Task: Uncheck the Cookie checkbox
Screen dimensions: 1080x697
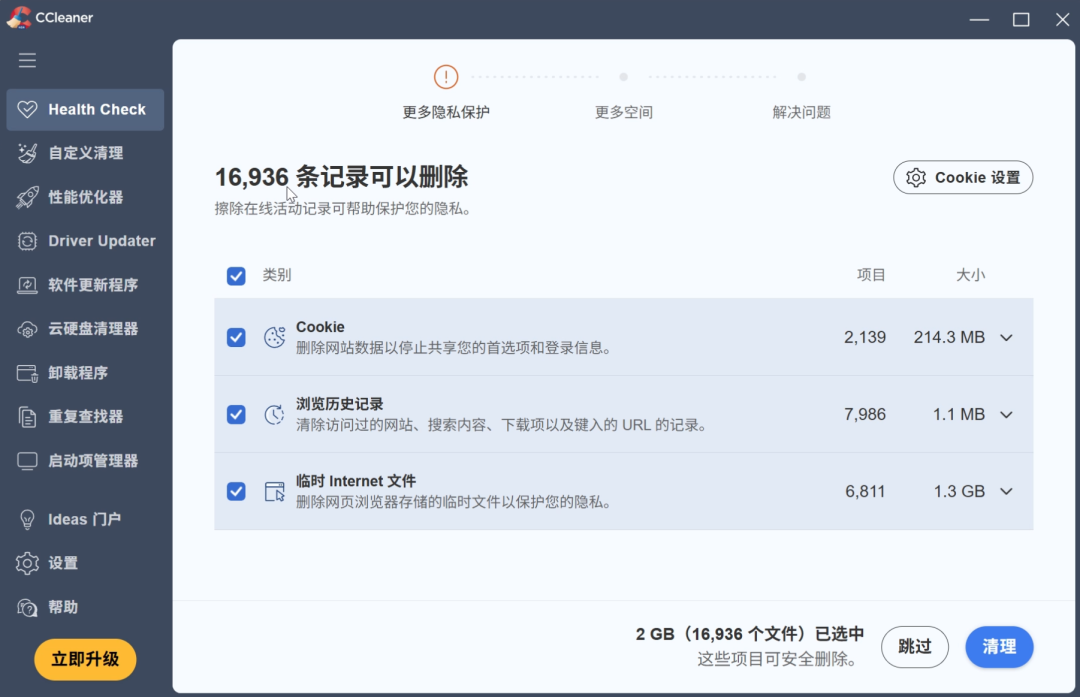Action: 236,337
